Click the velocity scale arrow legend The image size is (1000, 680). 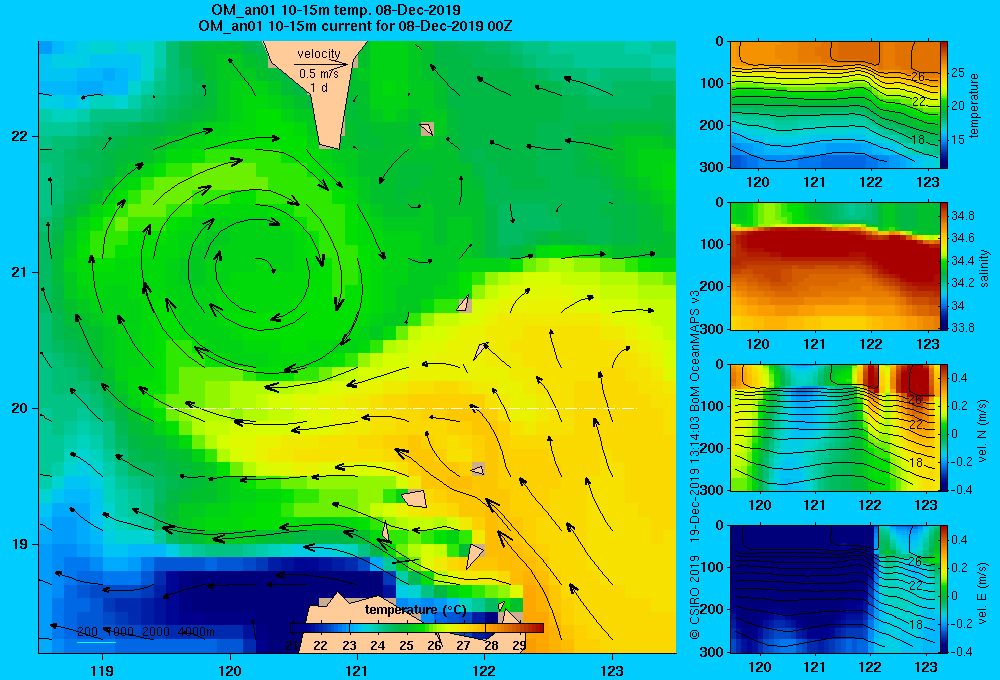tap(321, 64)
